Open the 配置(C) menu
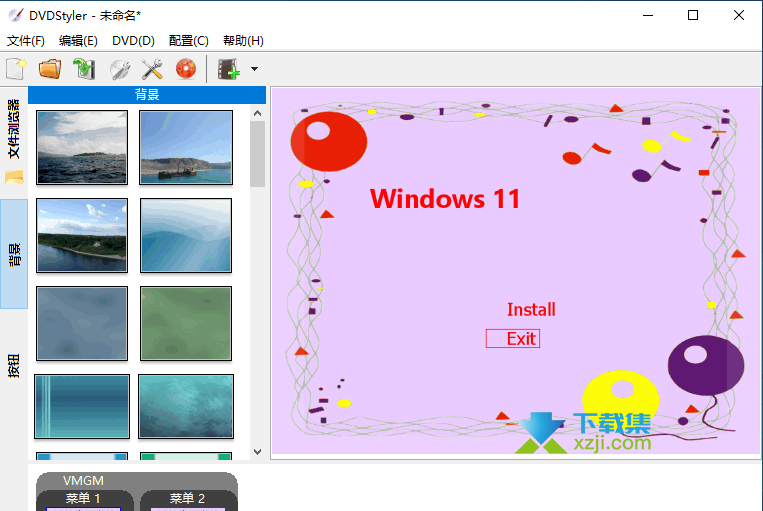Screen dimensions: 763x511 click(189, 40)
